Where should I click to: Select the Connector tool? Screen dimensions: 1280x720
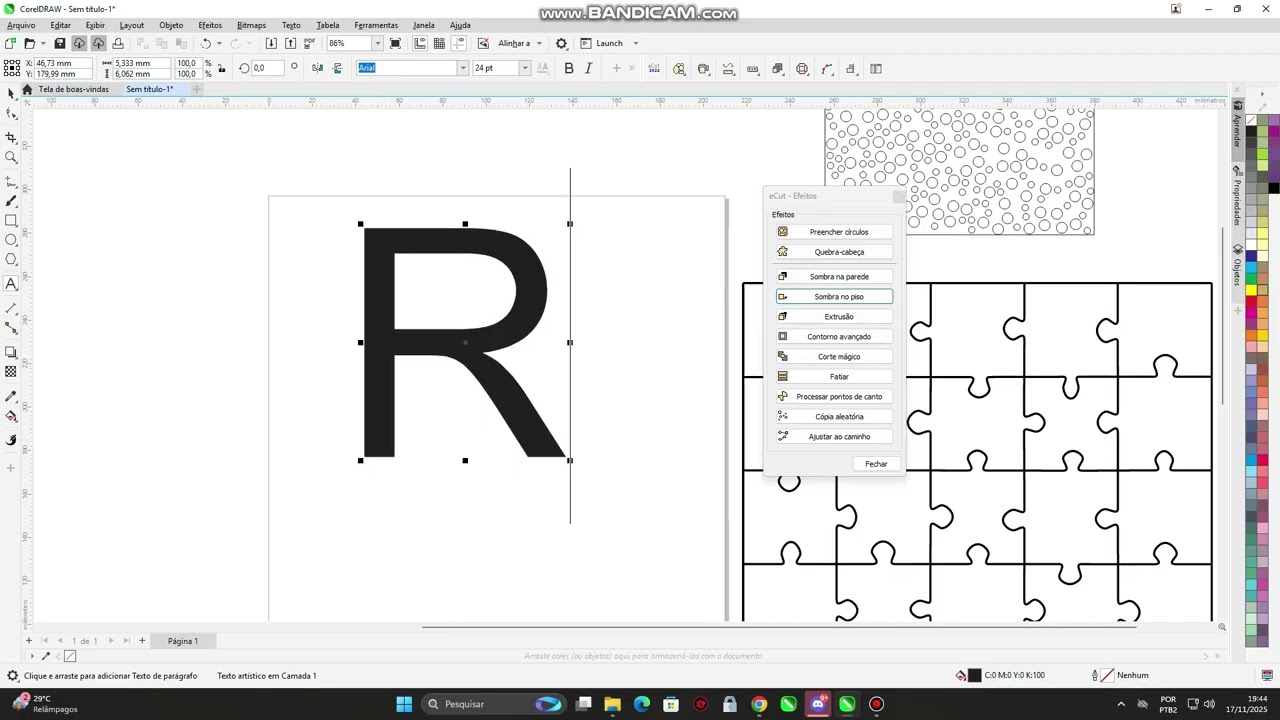(x=11, y=327)
